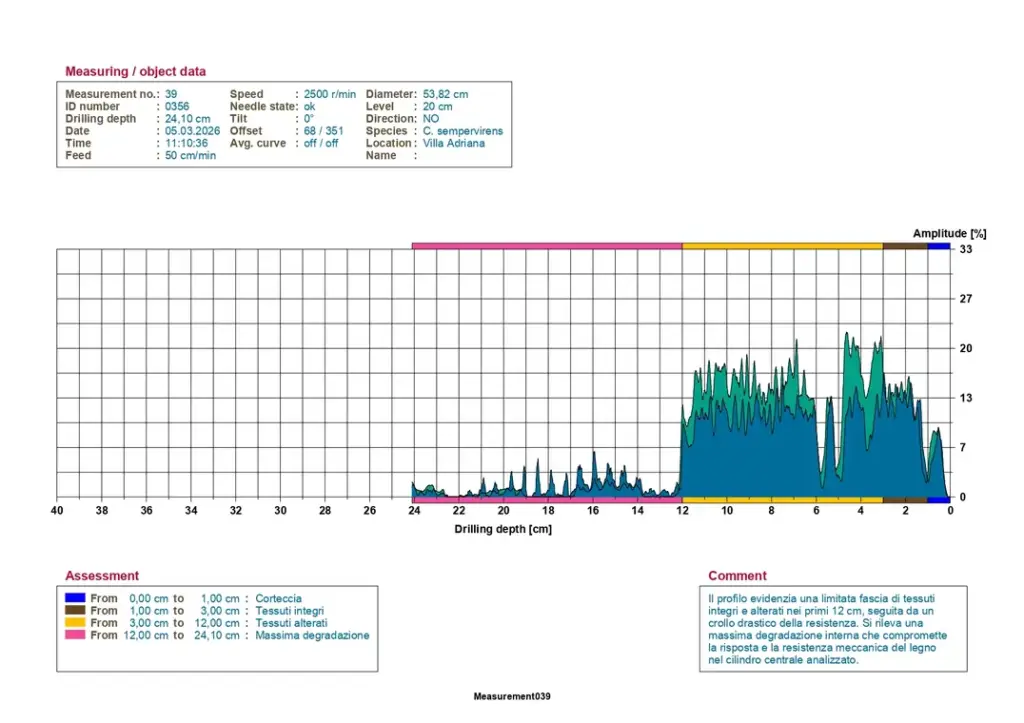Image resolution: width=1024 pixels, height=723 pixels.
Task: Click Needle state value ok
Action: tap(310, 106)
